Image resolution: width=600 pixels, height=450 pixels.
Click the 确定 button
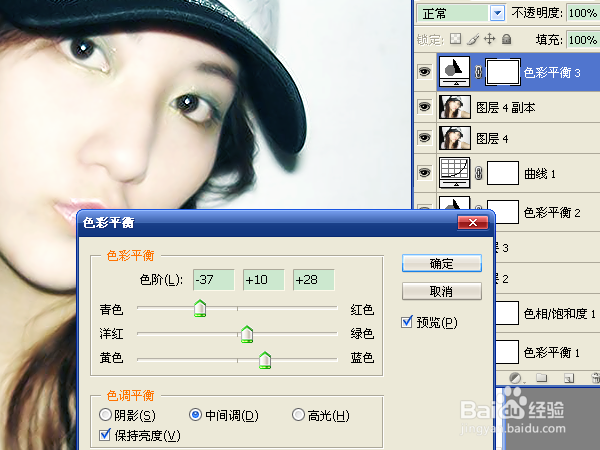pos(442,264)
